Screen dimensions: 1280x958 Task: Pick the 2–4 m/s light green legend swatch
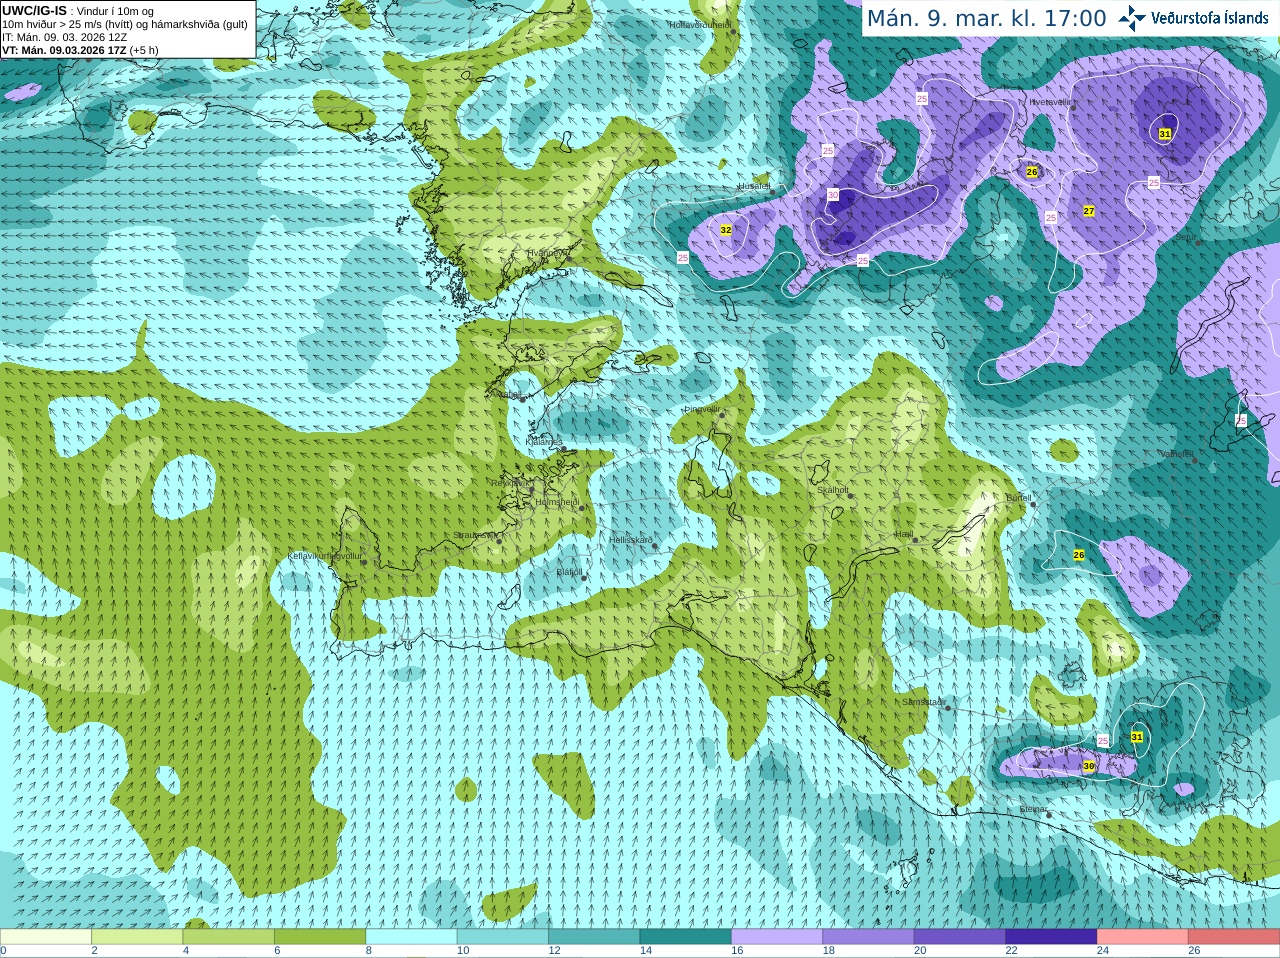pos(137,937)
